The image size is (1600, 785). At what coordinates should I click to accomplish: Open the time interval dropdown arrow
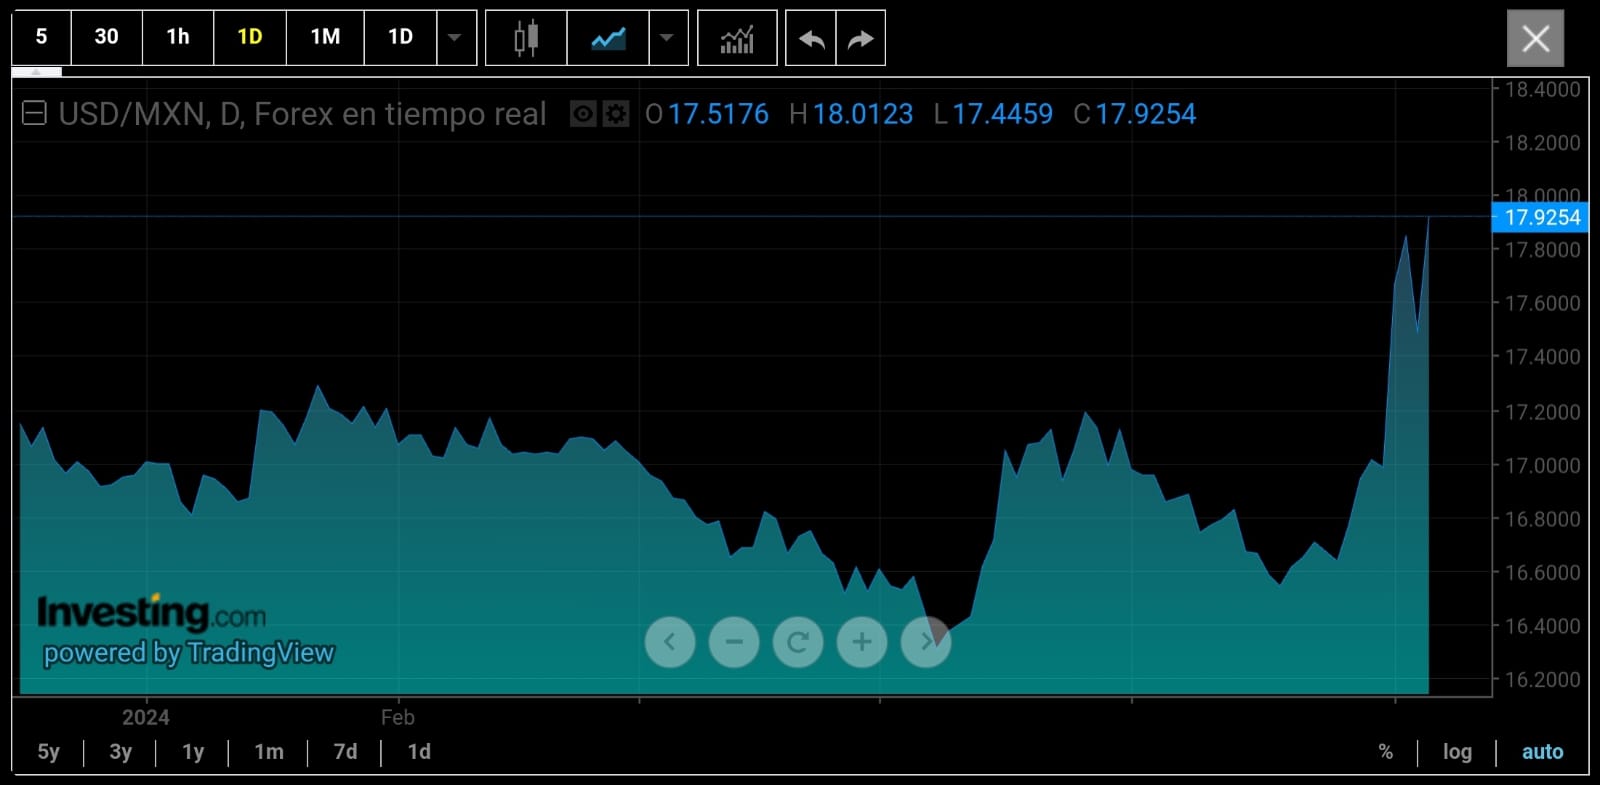(455, 38)
